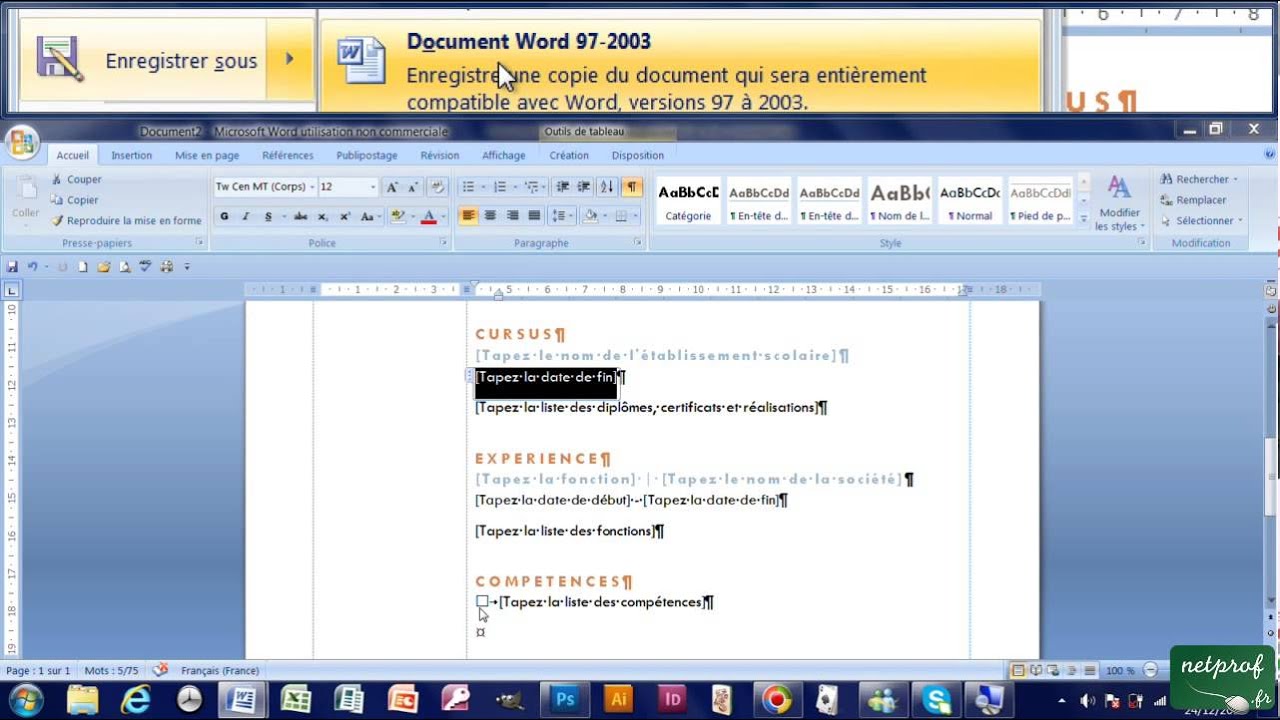
Task: Save document via Quick Access floppy icon
Action: [12, 267]
